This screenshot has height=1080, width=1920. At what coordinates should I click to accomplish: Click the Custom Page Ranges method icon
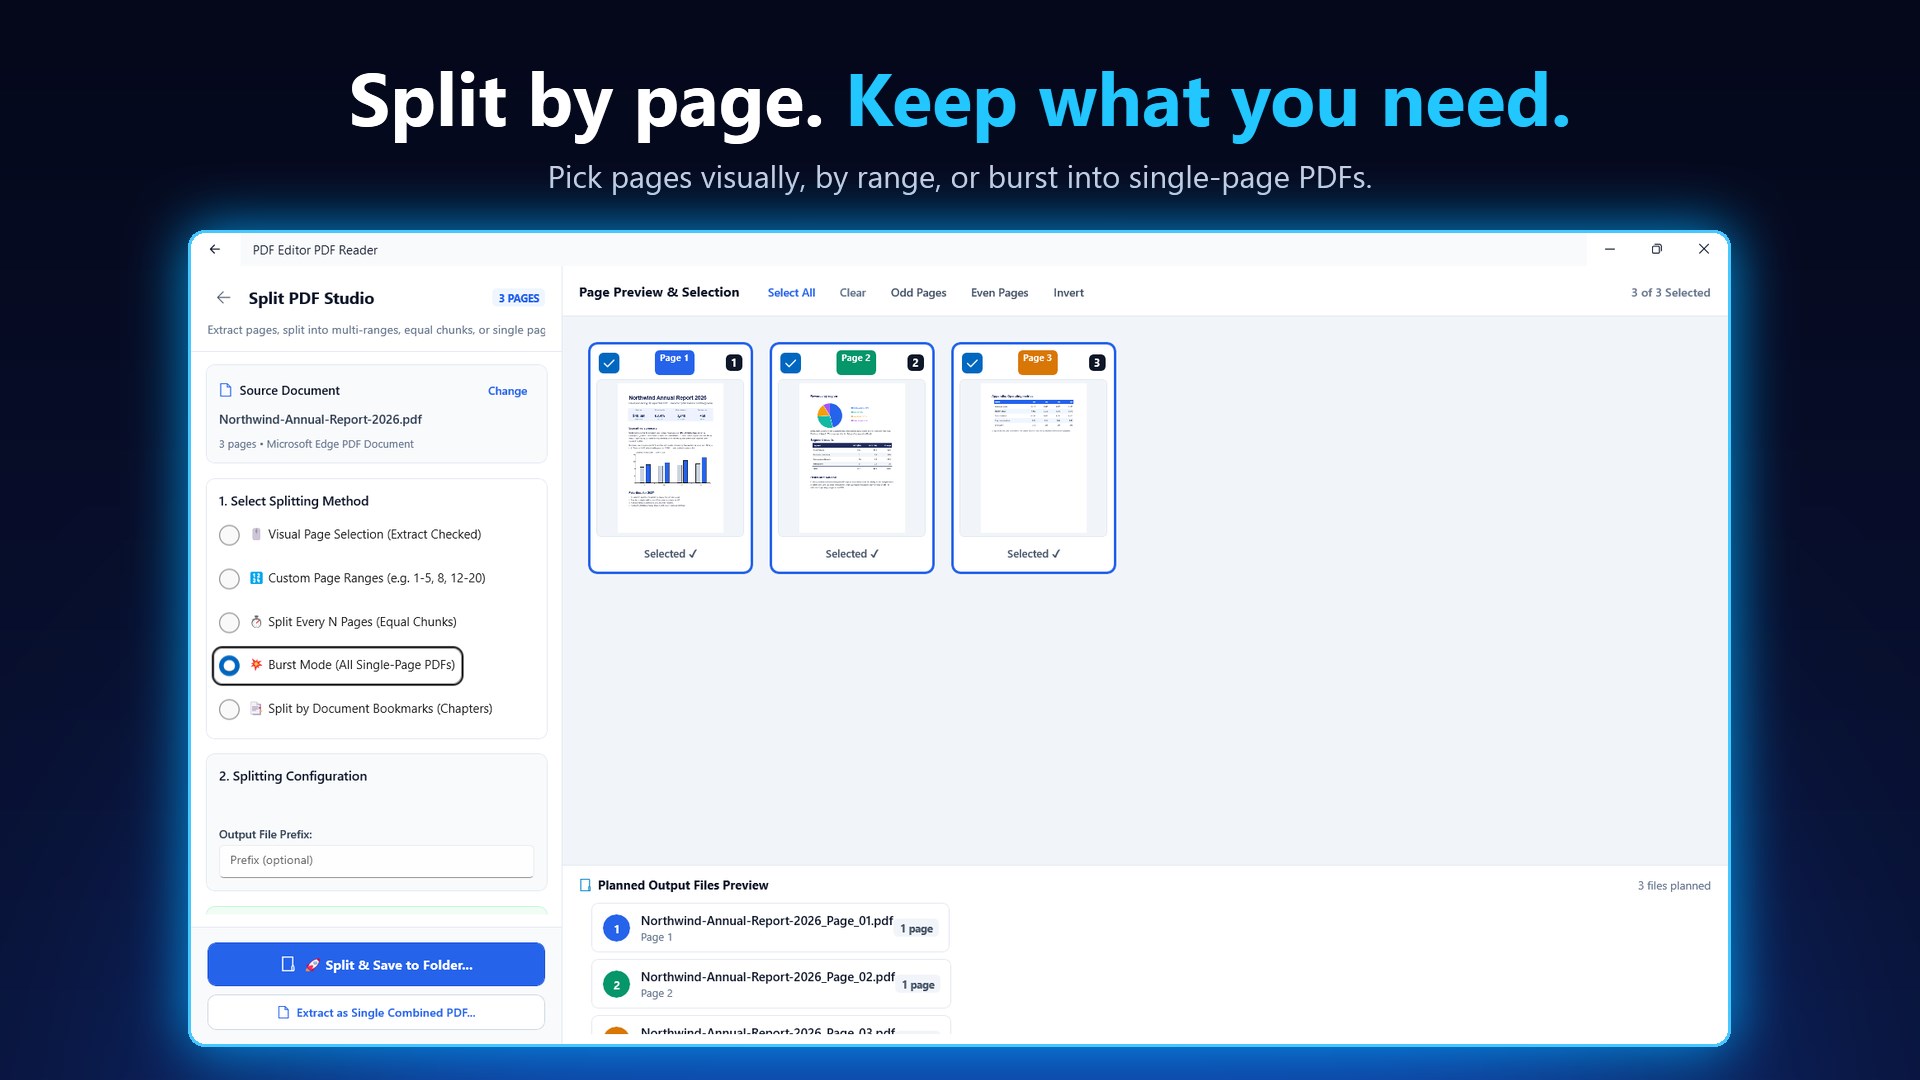[256, 578]
